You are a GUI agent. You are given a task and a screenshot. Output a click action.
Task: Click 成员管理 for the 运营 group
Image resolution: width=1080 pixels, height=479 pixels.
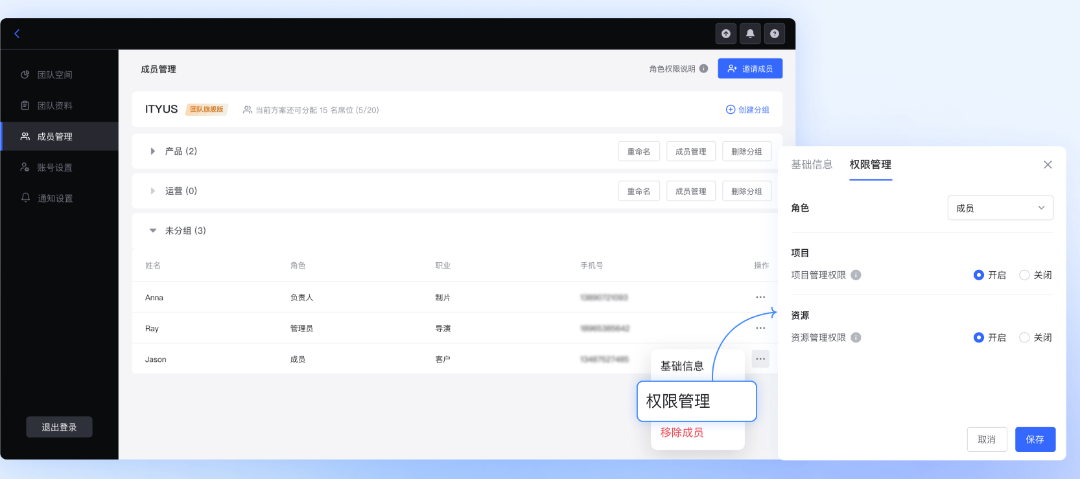click(x=691, y=191)
